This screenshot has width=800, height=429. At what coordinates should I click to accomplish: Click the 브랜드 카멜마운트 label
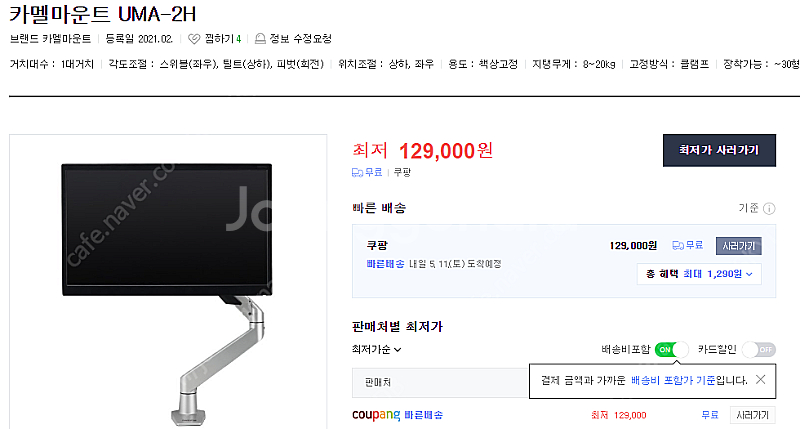pyautogui.click(x=51, y=39)
